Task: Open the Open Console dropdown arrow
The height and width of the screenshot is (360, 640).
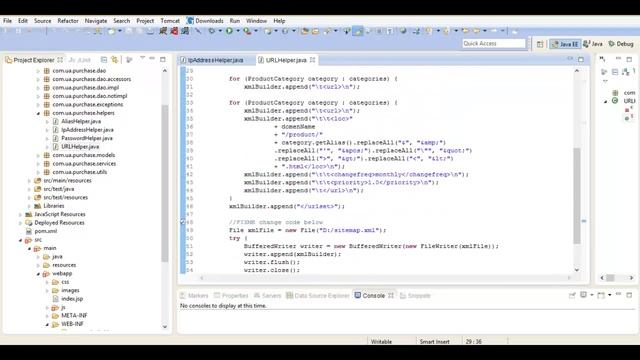Action: coord(609,295)
